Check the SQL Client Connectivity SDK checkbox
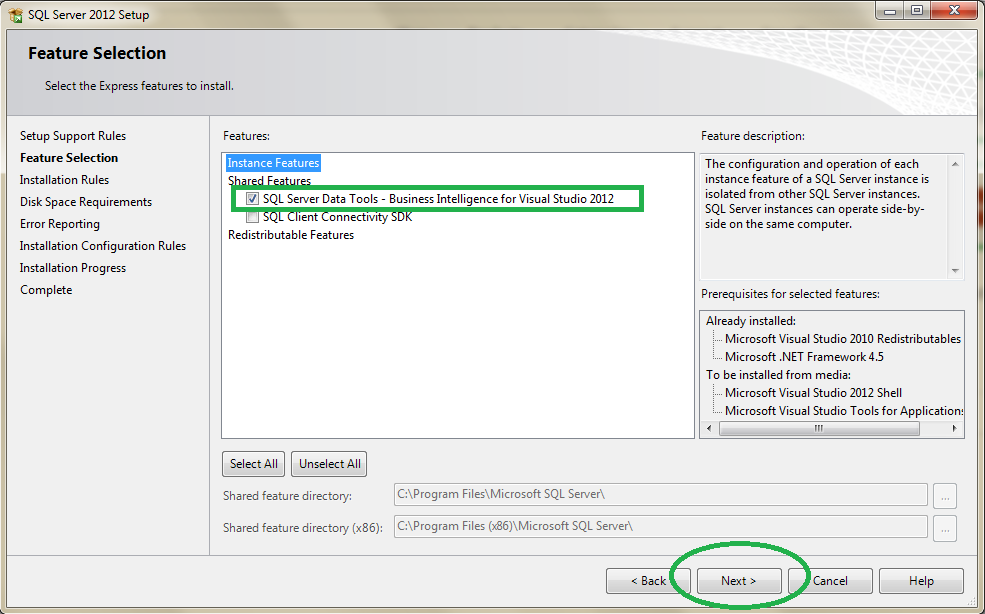Image resolution: width=985 pixels, height=614 pixels. tap(253, 217)
